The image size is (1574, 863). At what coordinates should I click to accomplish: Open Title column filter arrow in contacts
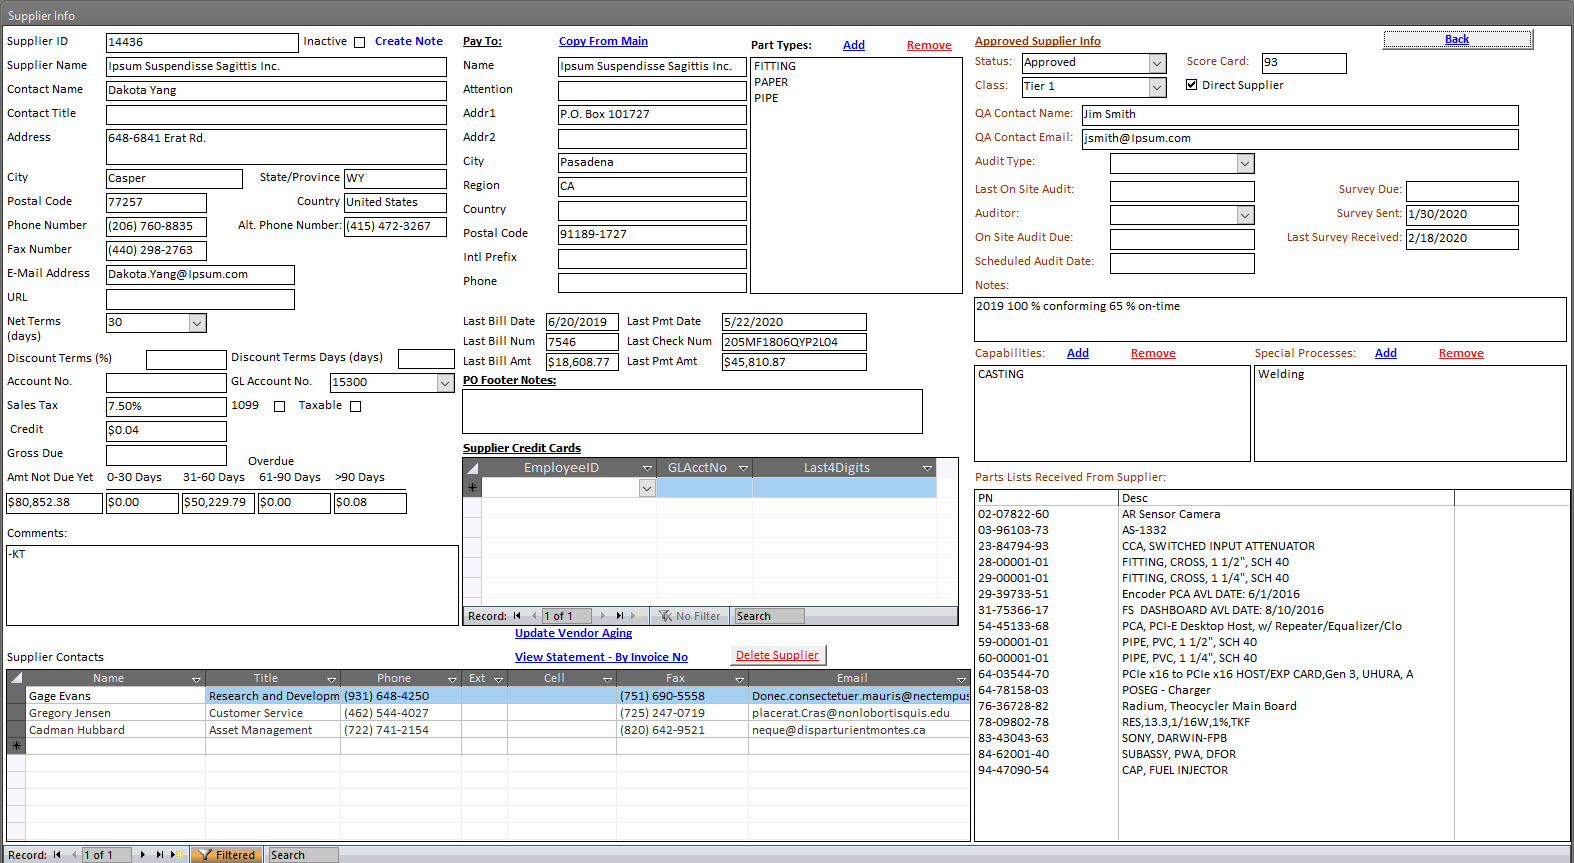pos(331,679)
